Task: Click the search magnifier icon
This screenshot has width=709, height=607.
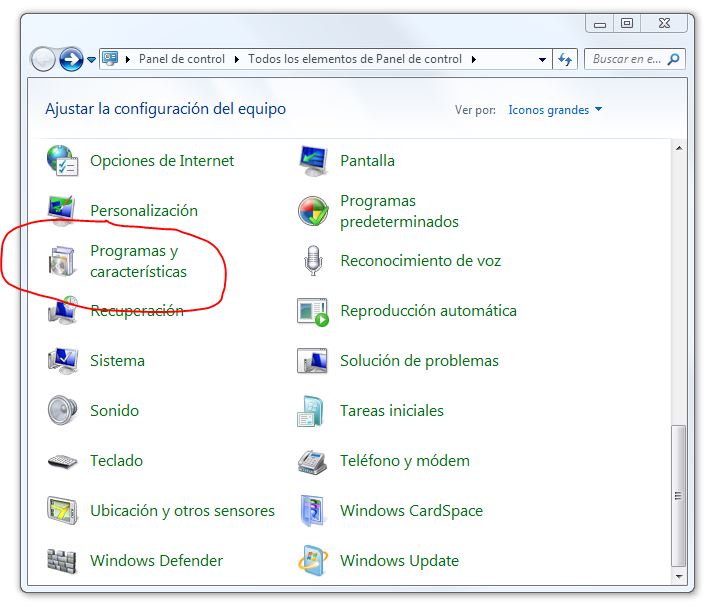Action: coord(673,59)
